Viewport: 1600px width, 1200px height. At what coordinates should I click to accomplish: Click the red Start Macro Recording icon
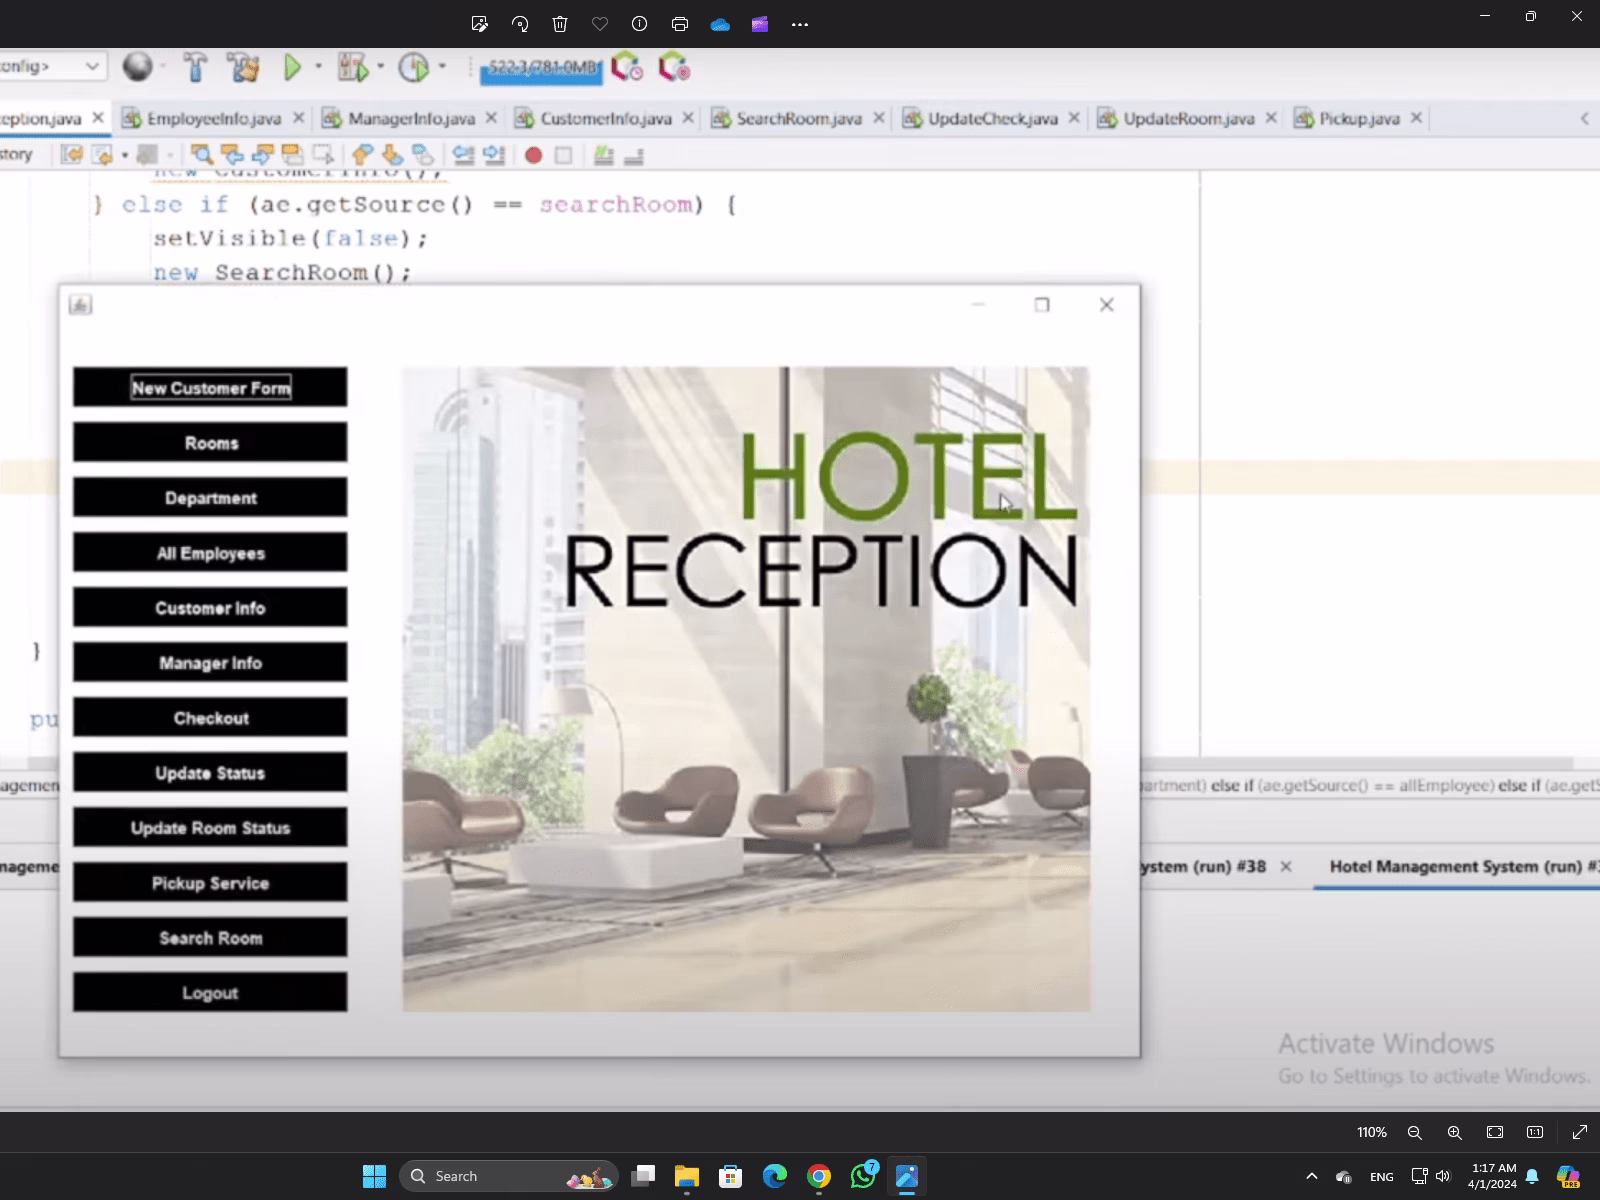534,155
